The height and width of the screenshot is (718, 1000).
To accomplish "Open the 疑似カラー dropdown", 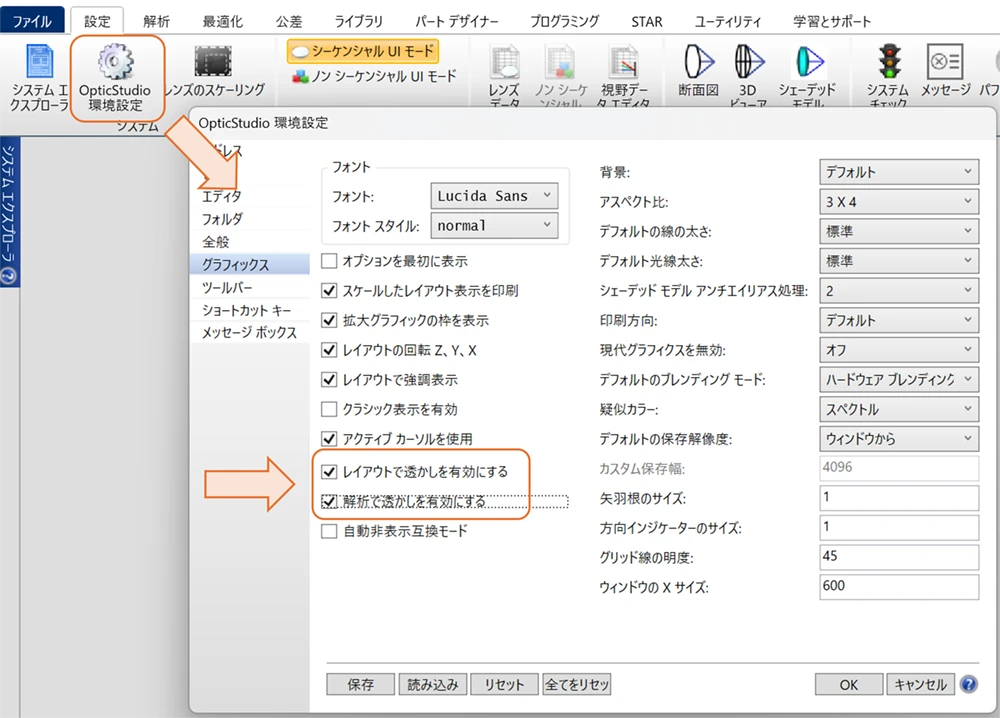I will pos(899,409).
